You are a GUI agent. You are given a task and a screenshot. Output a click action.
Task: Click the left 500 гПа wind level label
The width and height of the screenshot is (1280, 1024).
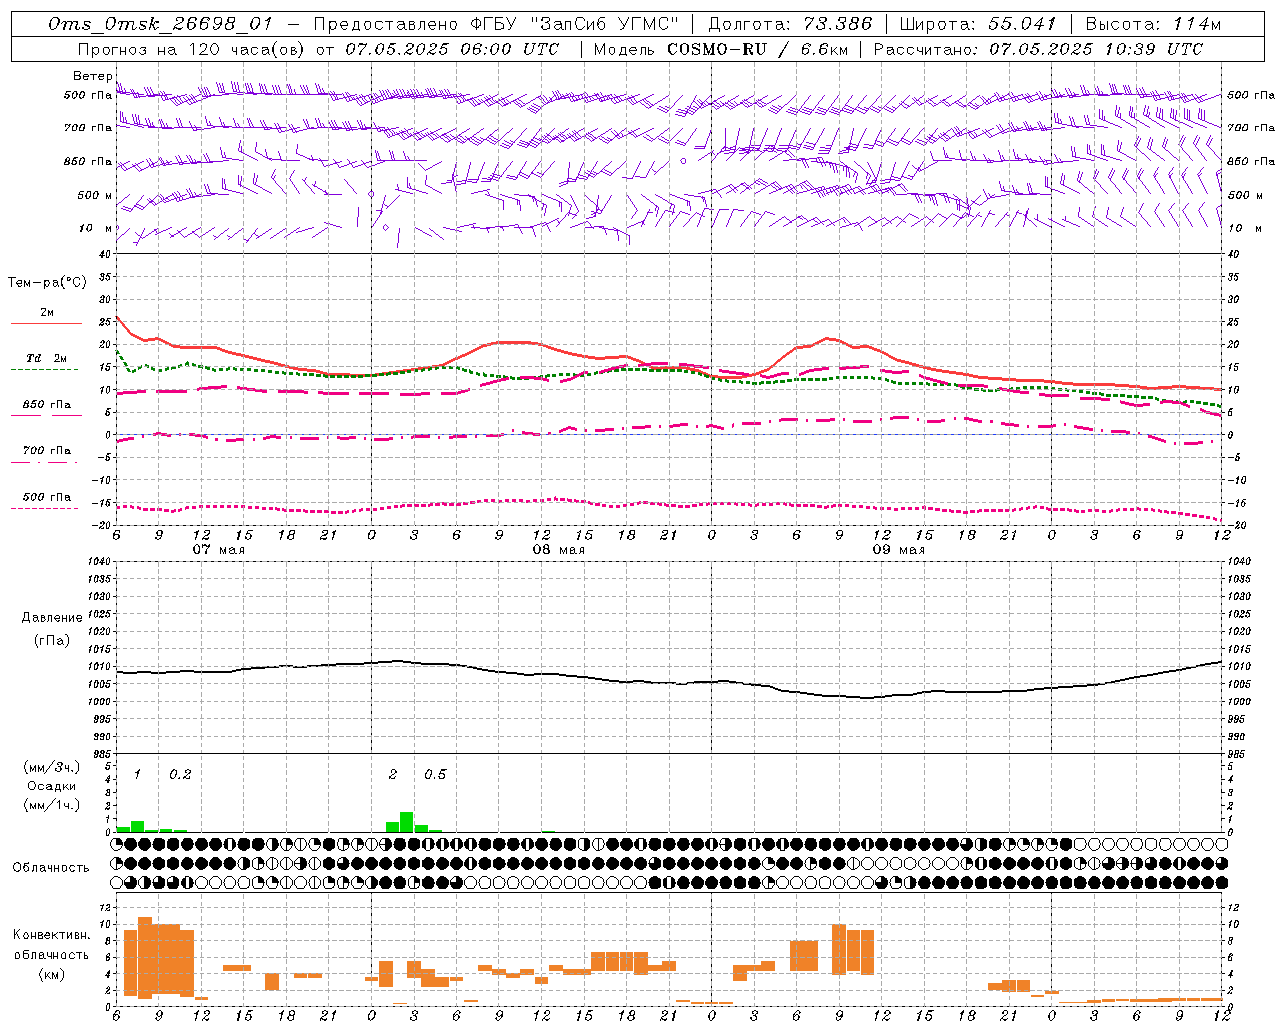88,96
